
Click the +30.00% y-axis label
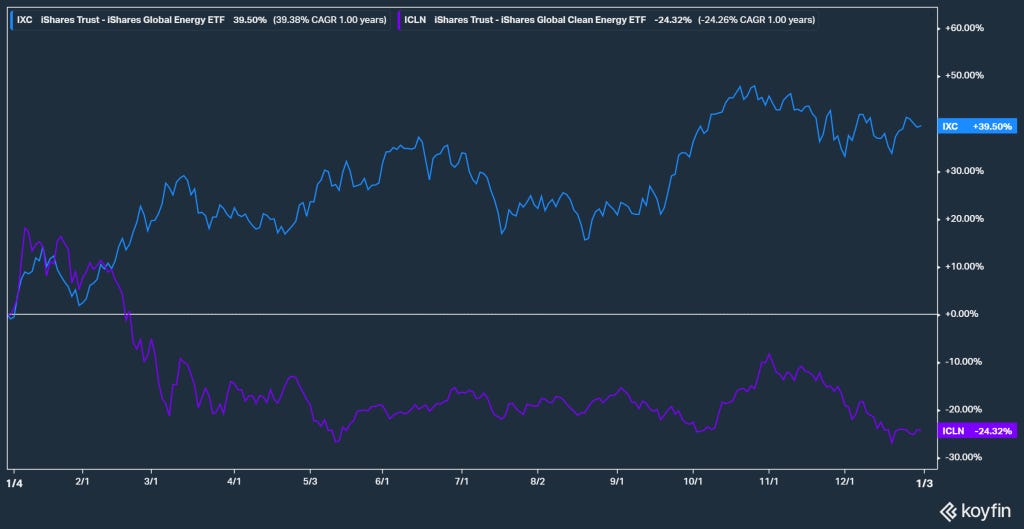[964, 171]
